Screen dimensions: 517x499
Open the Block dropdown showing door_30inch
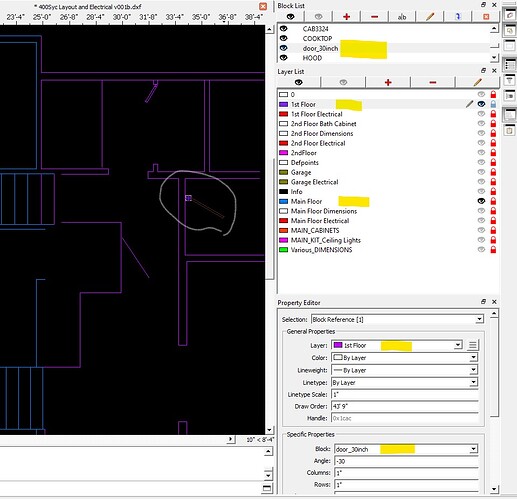406,449
